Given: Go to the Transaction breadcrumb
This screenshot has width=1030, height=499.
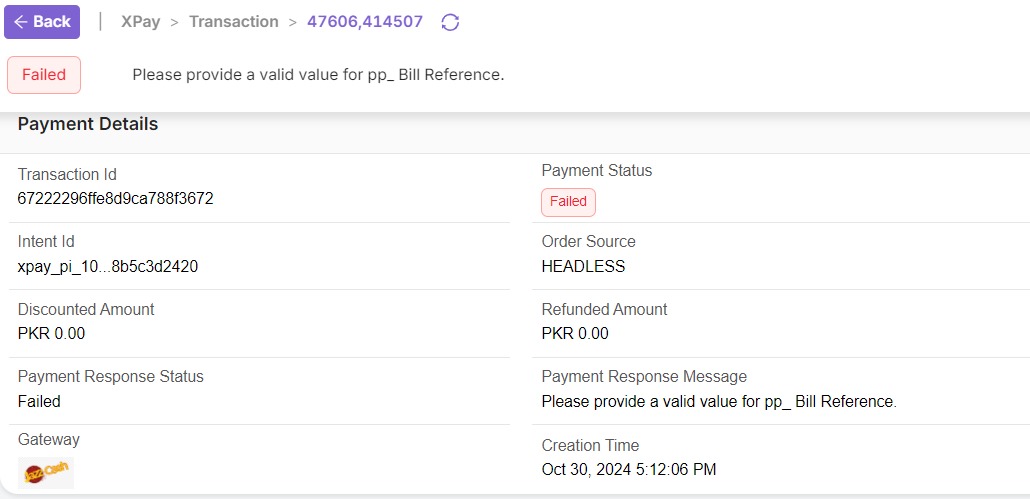Looking at the screenshot, I should (x=234, y=22).
